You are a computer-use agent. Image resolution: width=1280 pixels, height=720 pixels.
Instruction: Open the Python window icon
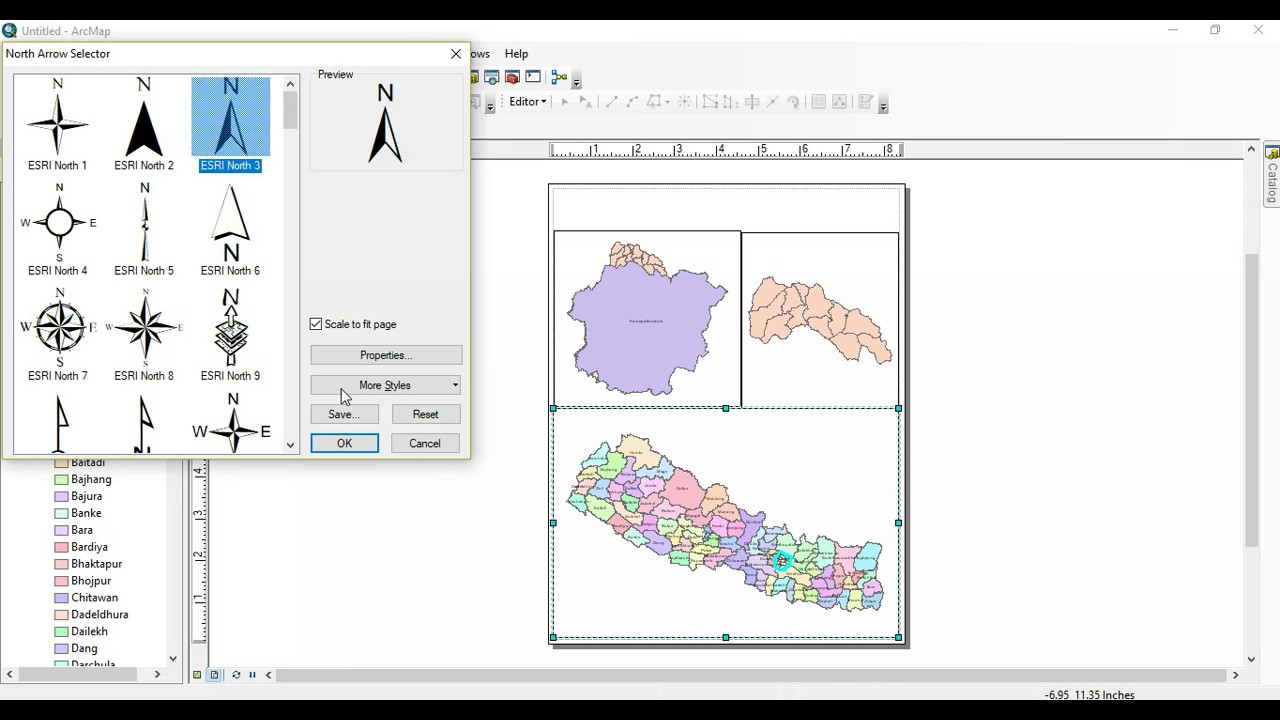point(533,77)
